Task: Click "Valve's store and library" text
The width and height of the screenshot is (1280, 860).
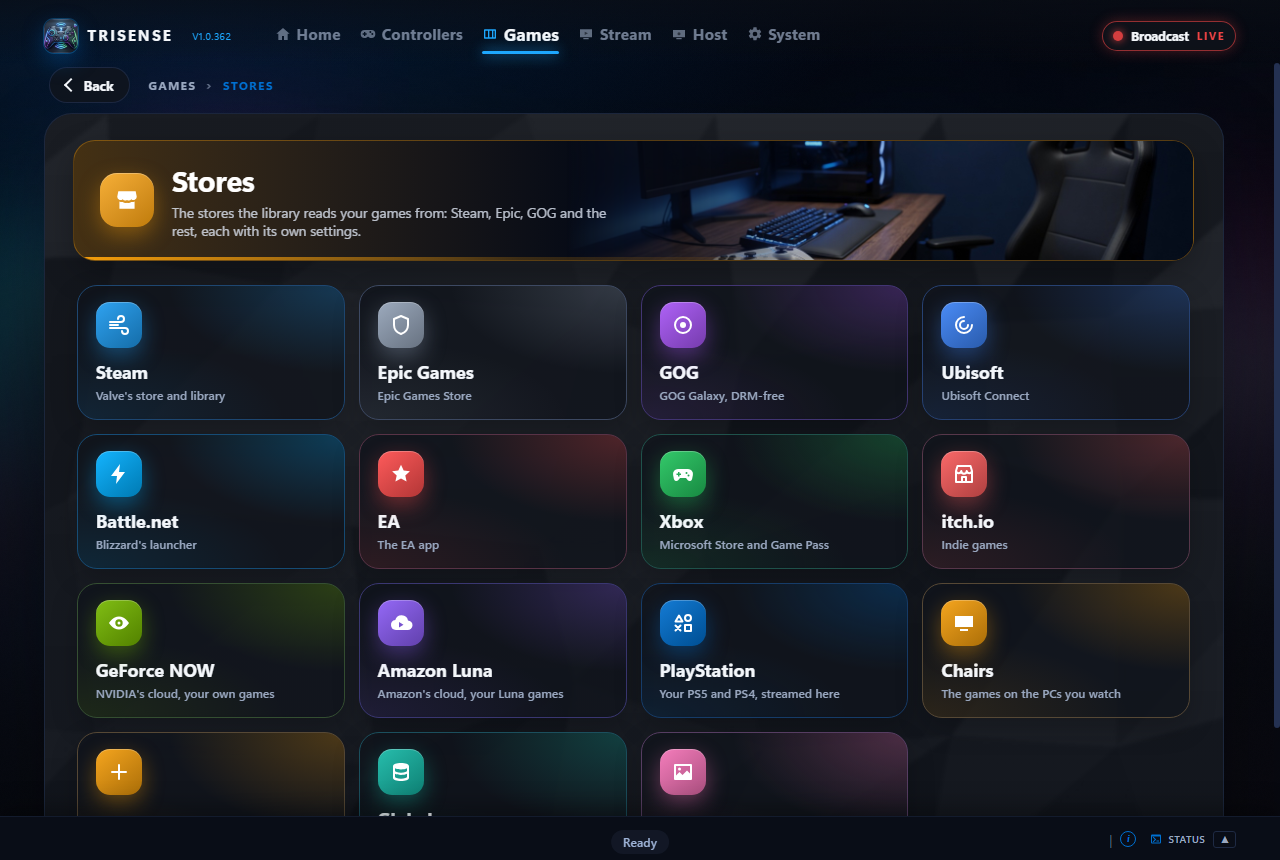Action: [160, 396]
